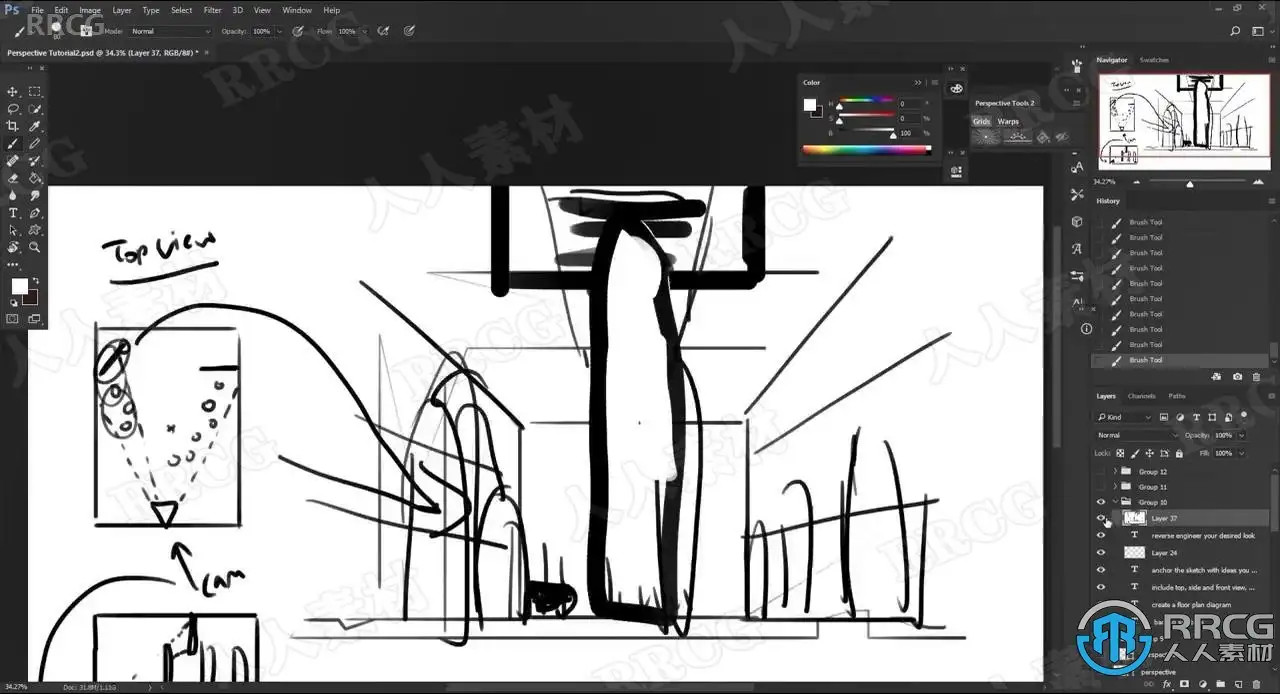The image size is (1280, 694).
Task: Swap foreground and background colors
Action: coord(34,279)
